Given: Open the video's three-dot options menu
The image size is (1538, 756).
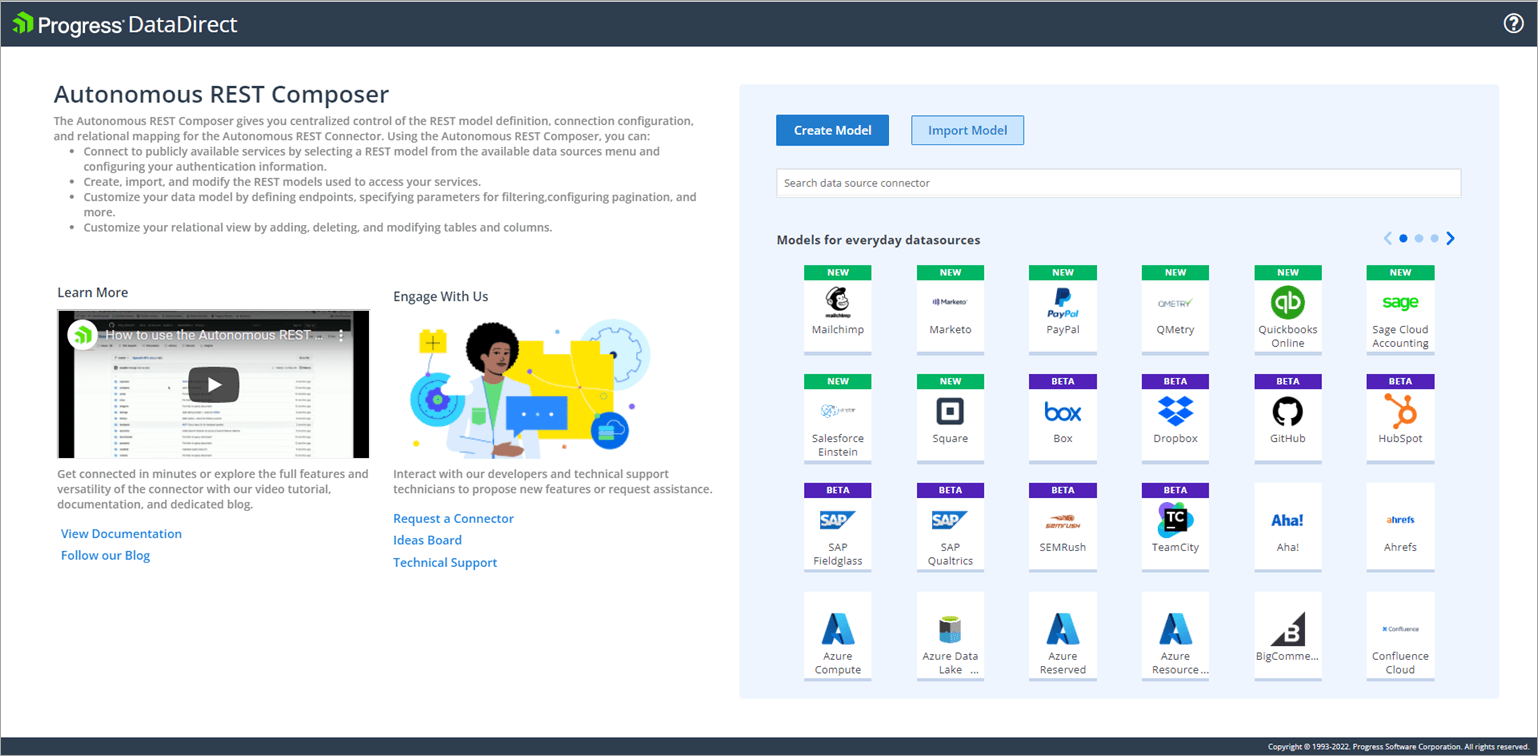Looking at the screenshot, I should (x=340, y=336).
